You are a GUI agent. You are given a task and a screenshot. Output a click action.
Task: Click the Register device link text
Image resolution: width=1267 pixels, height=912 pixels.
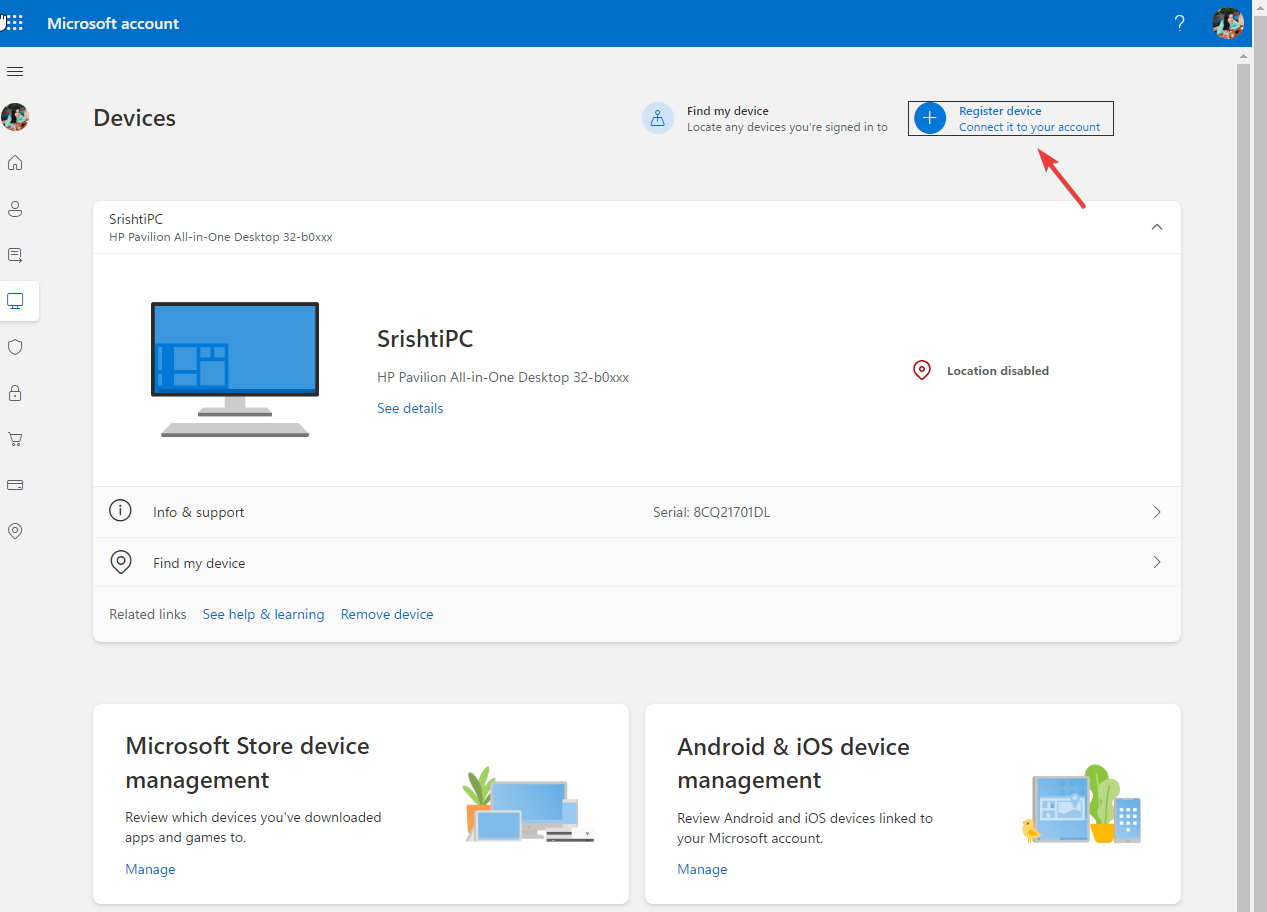coord(1000,111)
